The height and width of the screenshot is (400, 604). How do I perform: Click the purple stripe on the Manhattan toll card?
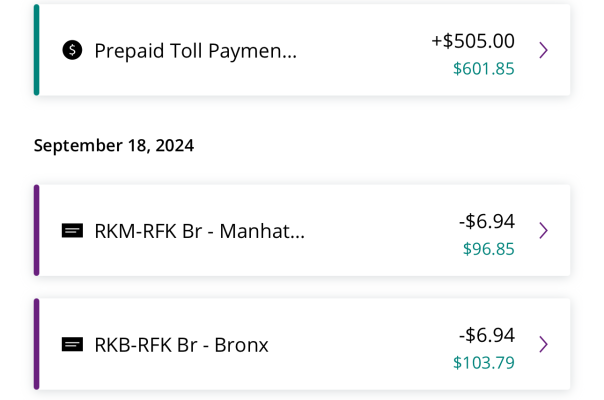click(x=37, y=230)
